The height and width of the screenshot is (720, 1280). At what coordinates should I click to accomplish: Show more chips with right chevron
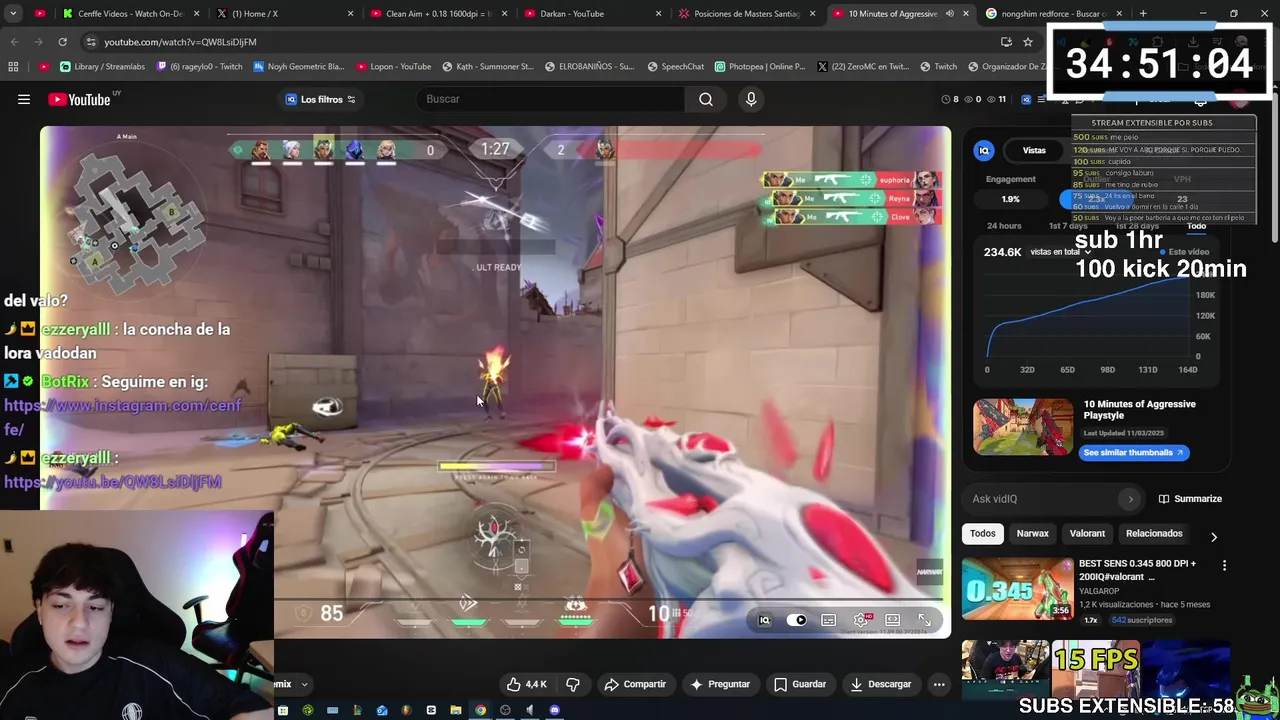tap(1214, 537)
